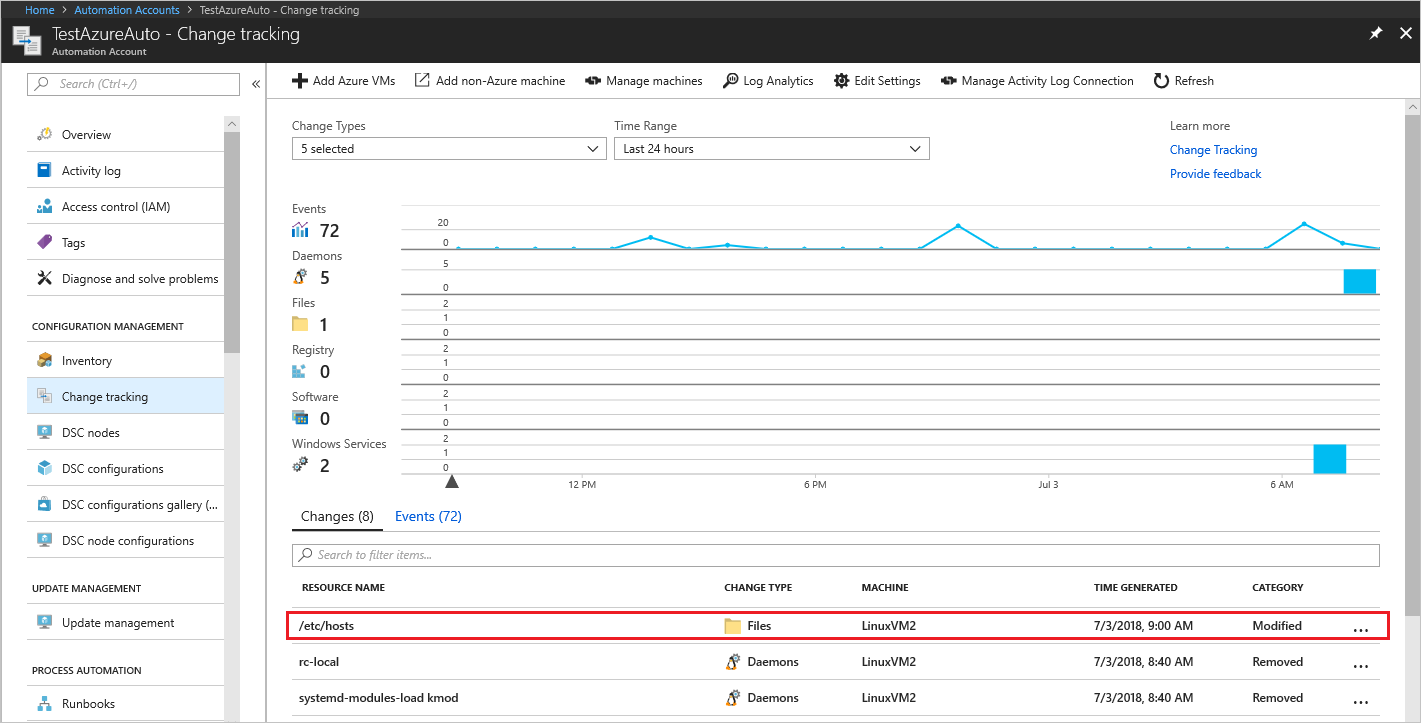This screenshot has height=723, width=1421.
Task: Click the DSC node configurations icon
Action: tap(44, 540)
